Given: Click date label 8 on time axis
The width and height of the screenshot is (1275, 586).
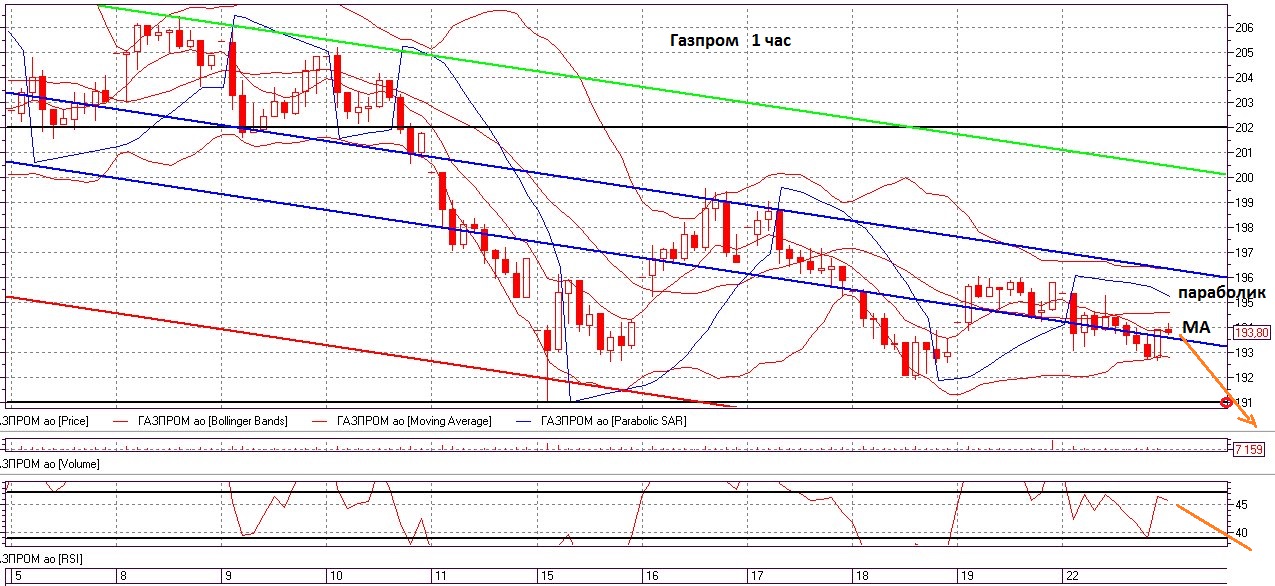Looking at the screenshot, I should coord(122,577).
